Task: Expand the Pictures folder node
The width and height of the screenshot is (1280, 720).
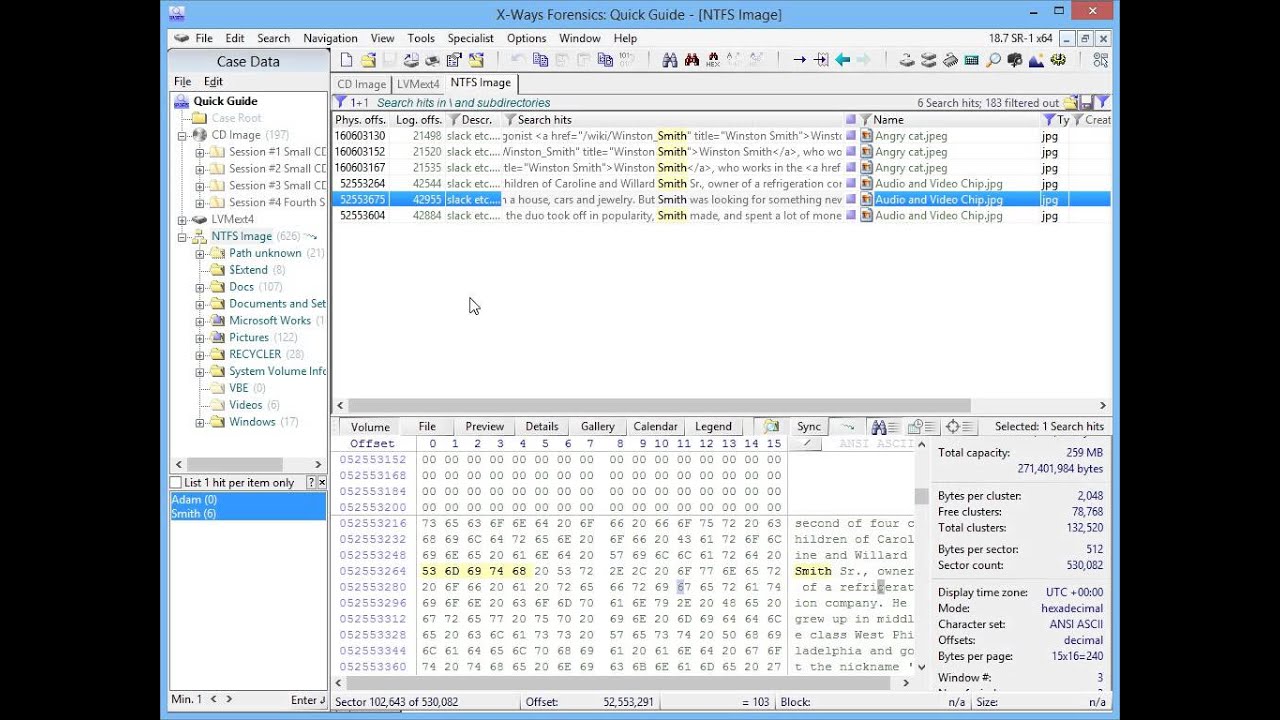Action: coord(200,338)
